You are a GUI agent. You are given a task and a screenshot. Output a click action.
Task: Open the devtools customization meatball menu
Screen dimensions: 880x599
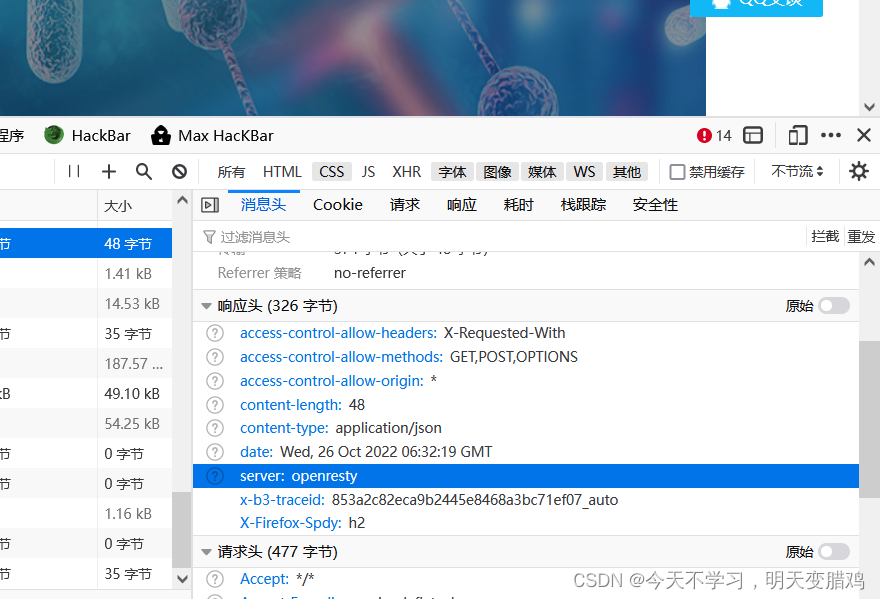click(x=830, y=134)
